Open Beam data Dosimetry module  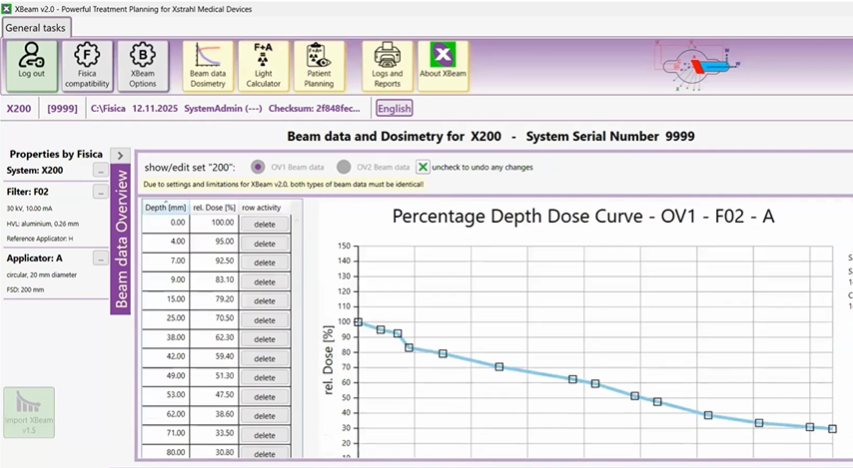point(208,65)
